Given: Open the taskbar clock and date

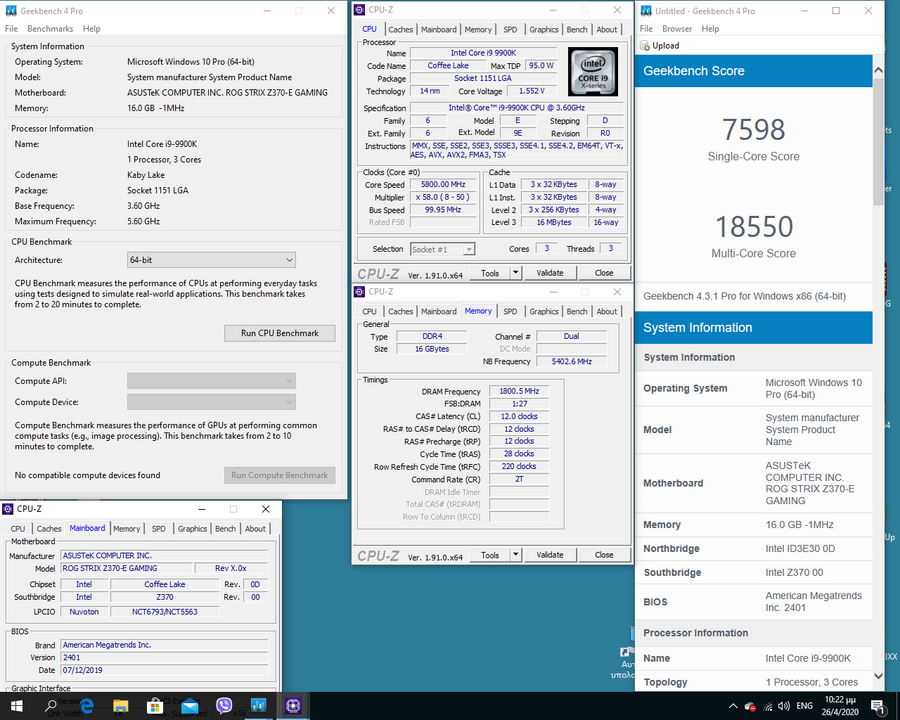Looking at the screenshot, I should 840,706.
